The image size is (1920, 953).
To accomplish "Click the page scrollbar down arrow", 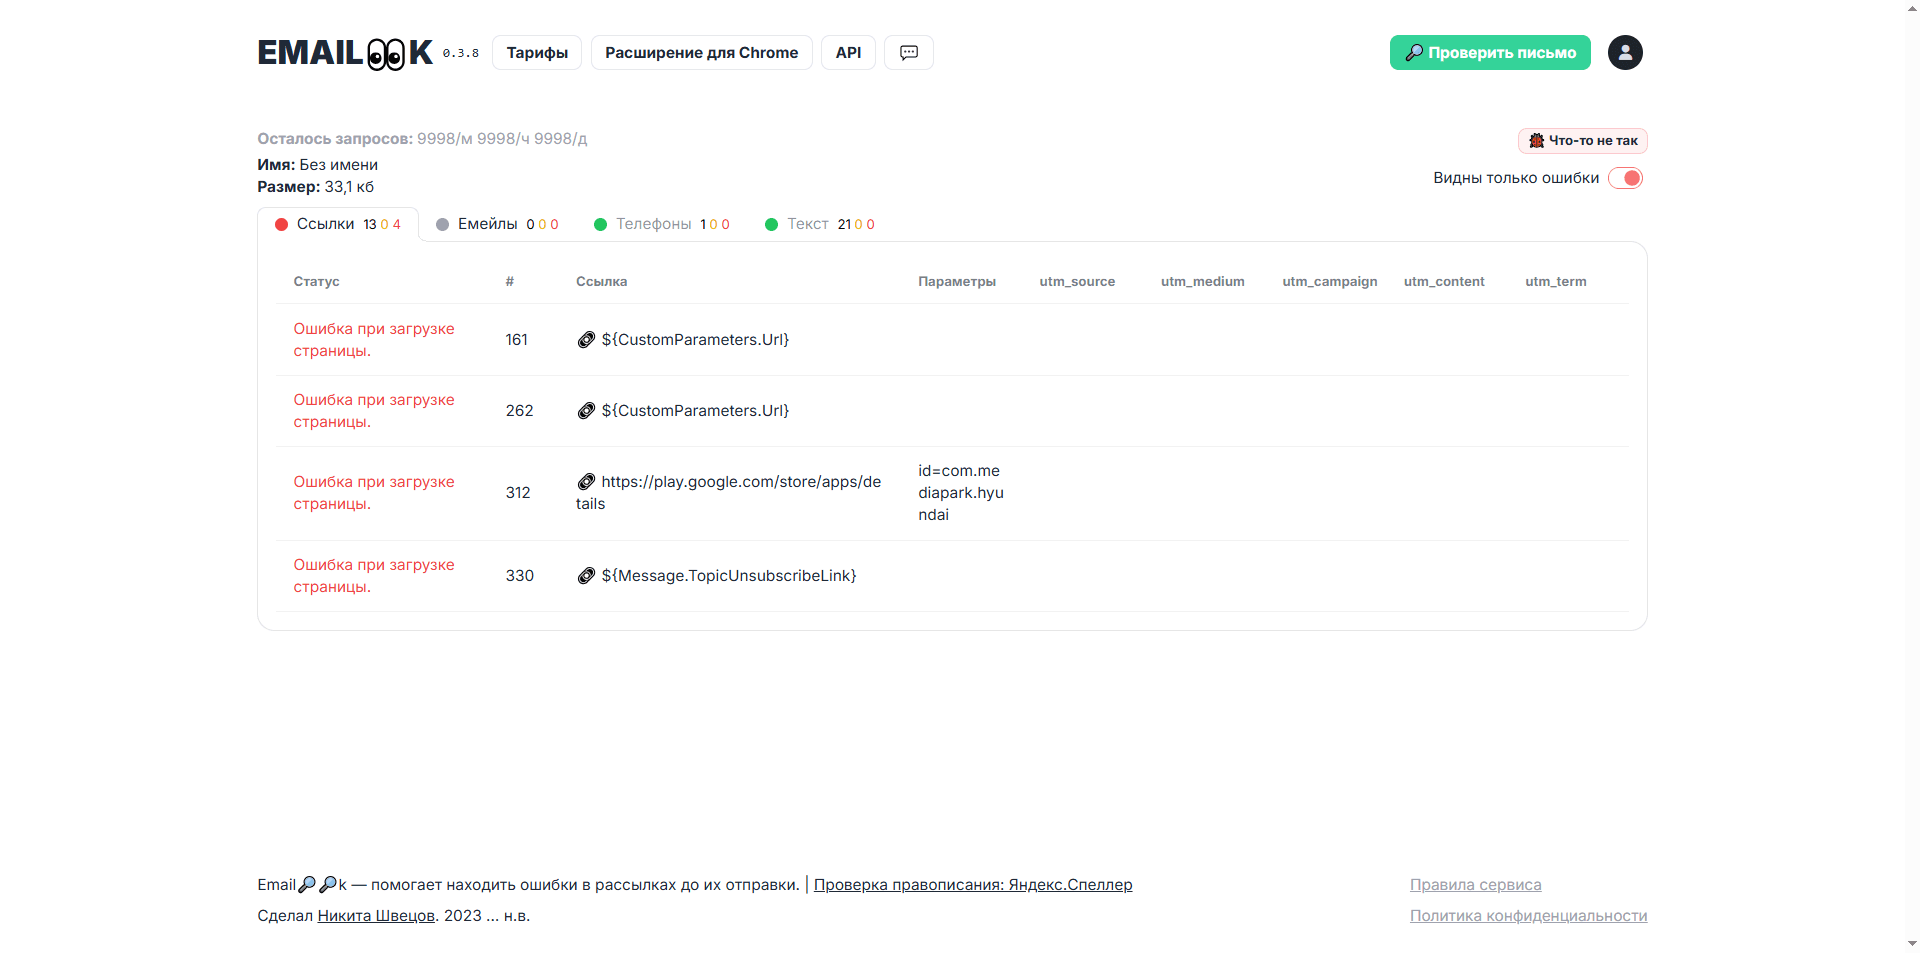I will point(1912,944).
